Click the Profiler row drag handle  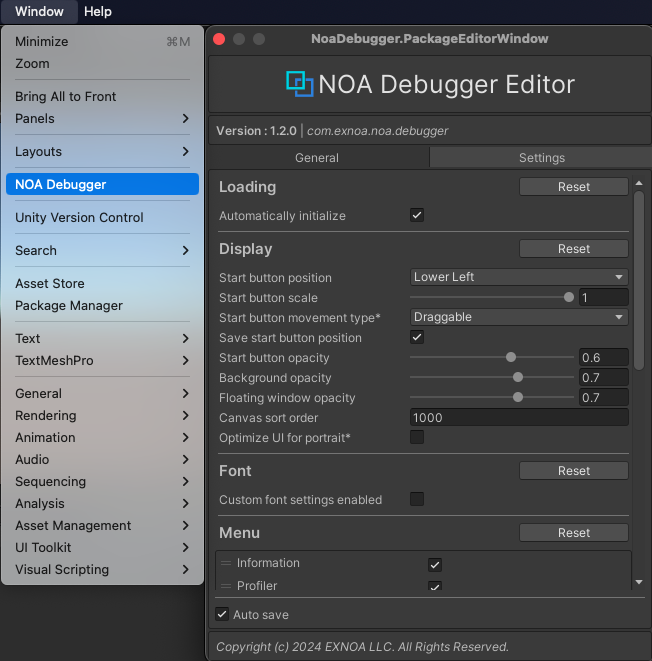point(226,586)
